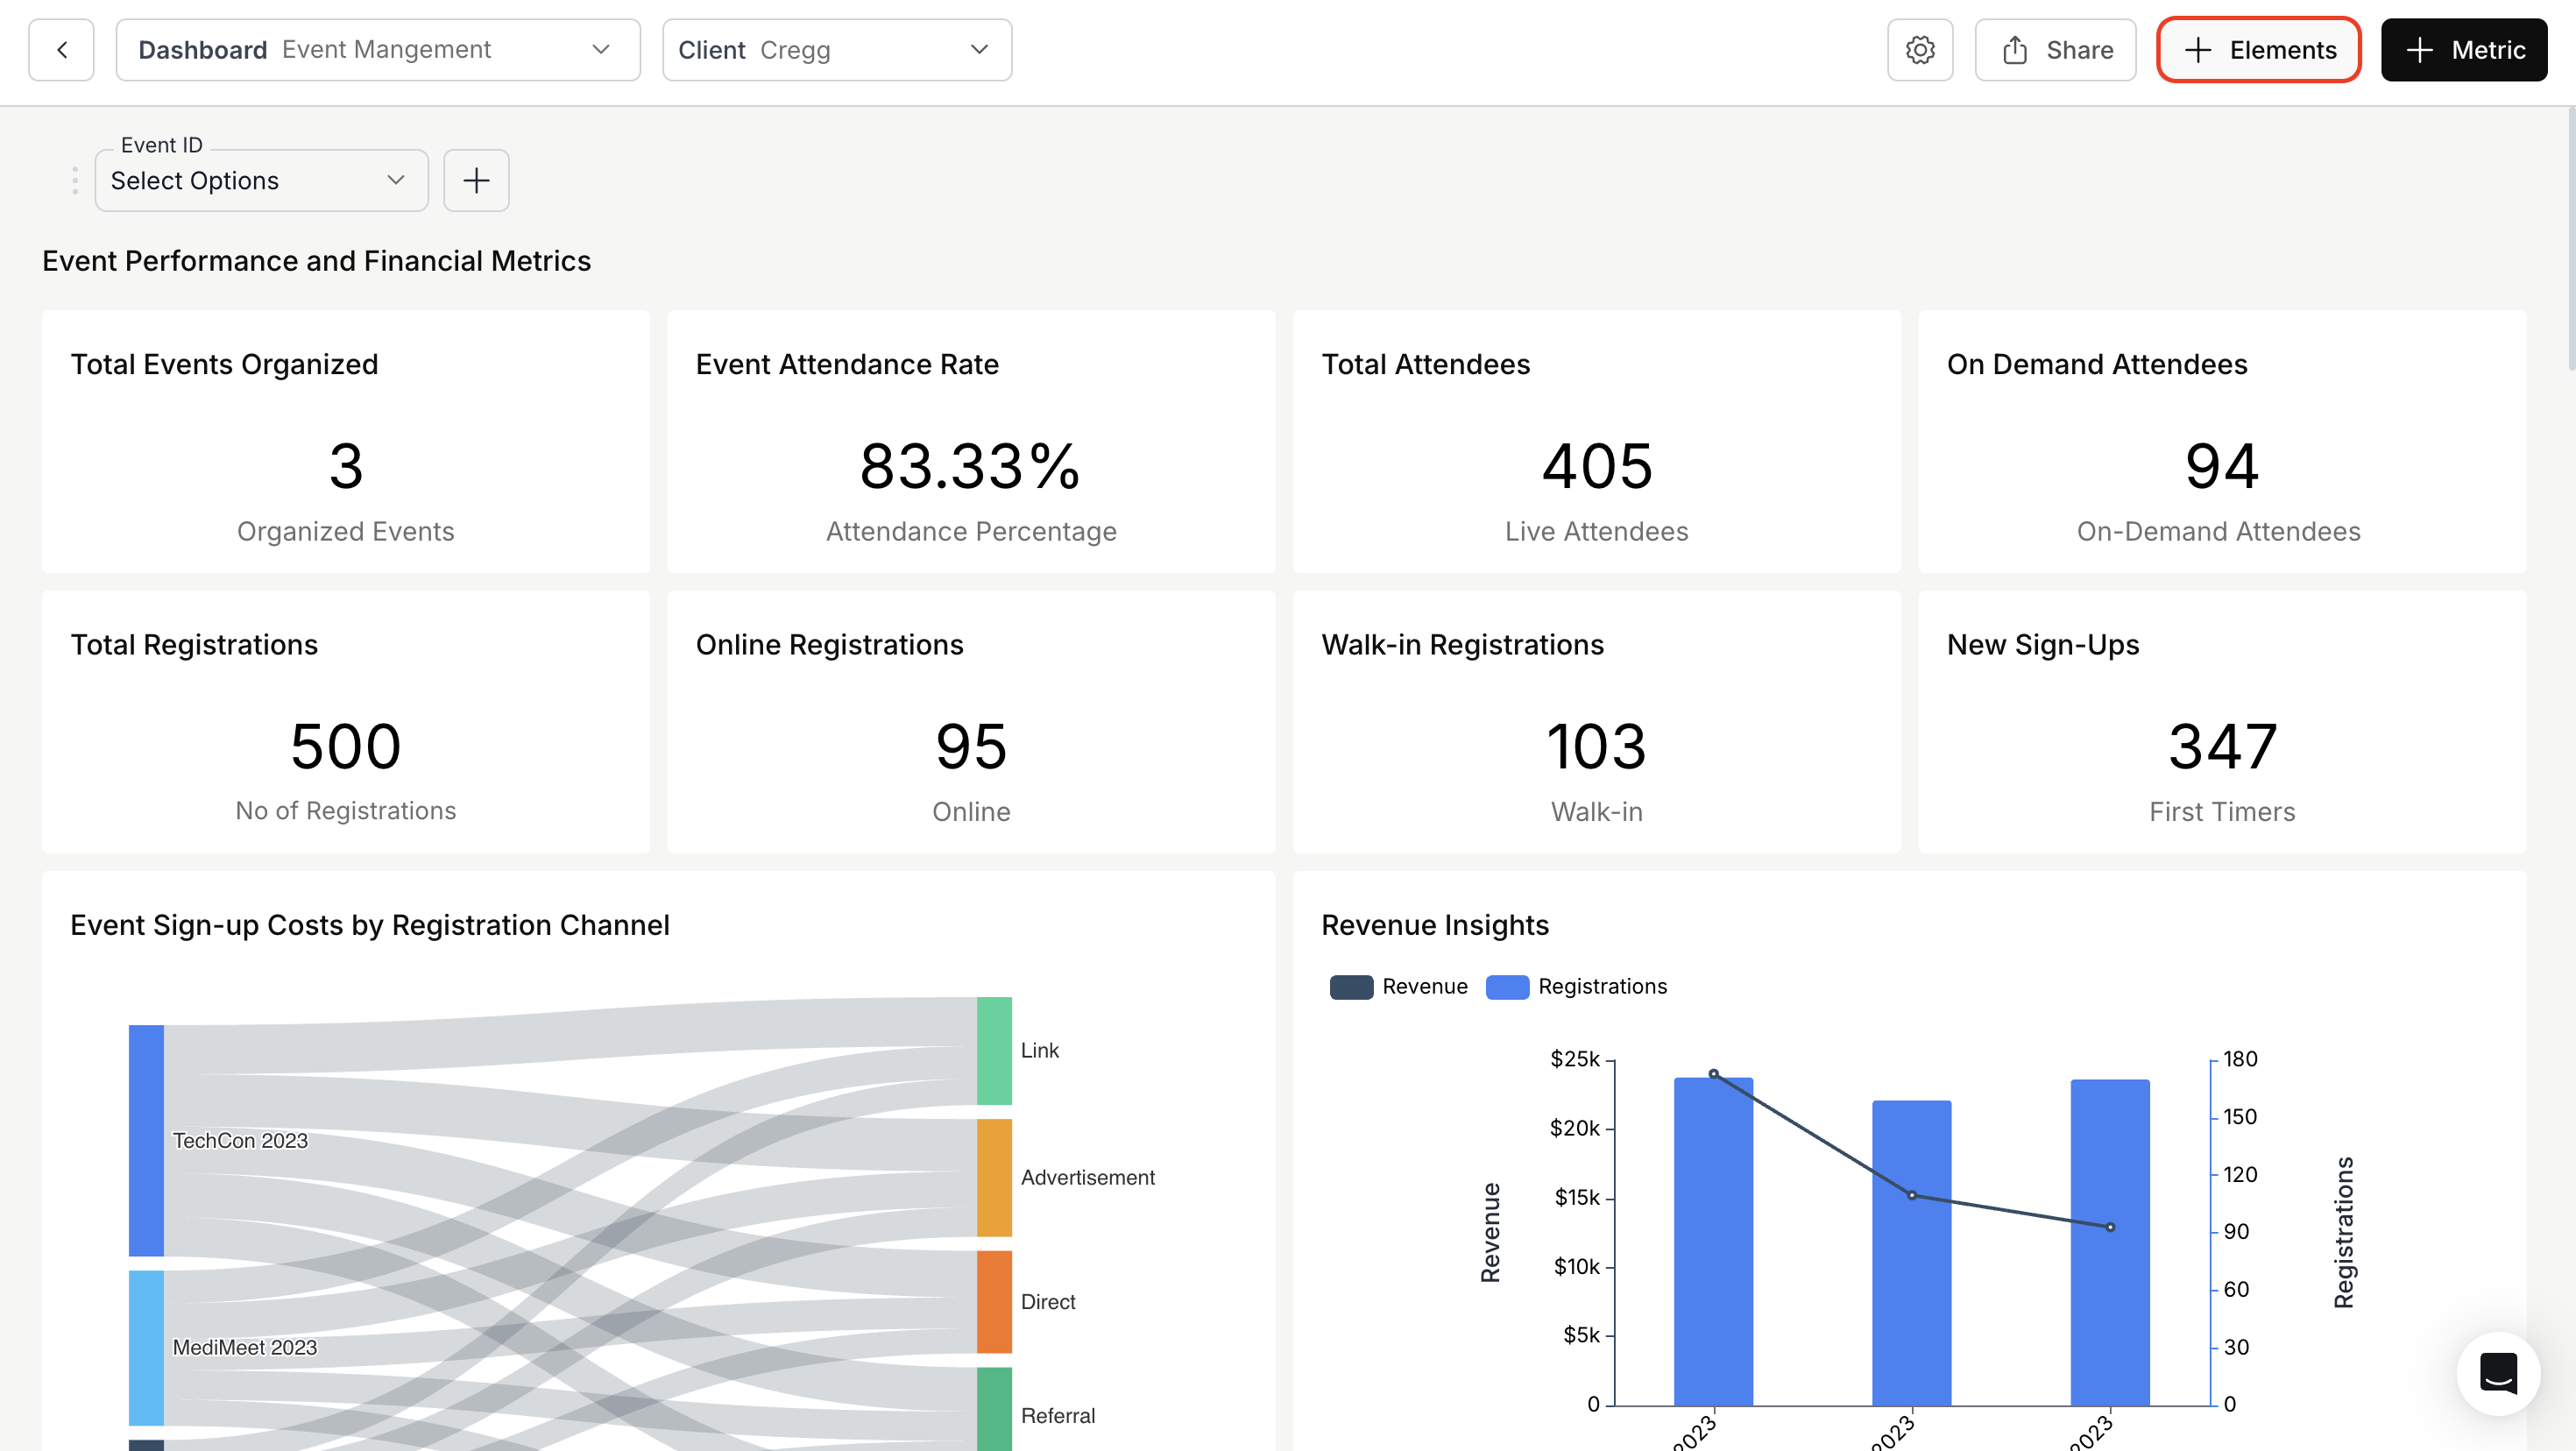Click the Share button
2576x1451 pixels.
2052,49
